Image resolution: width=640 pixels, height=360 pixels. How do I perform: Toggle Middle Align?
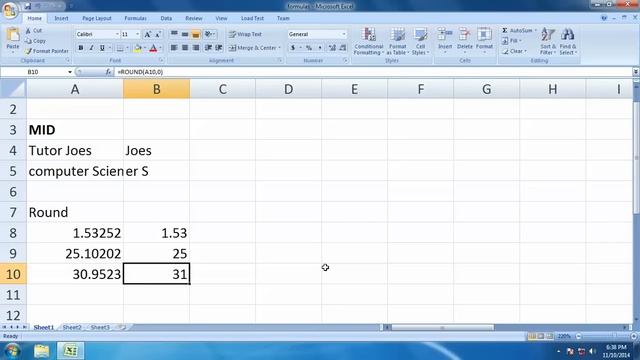[x=185, y=34]
